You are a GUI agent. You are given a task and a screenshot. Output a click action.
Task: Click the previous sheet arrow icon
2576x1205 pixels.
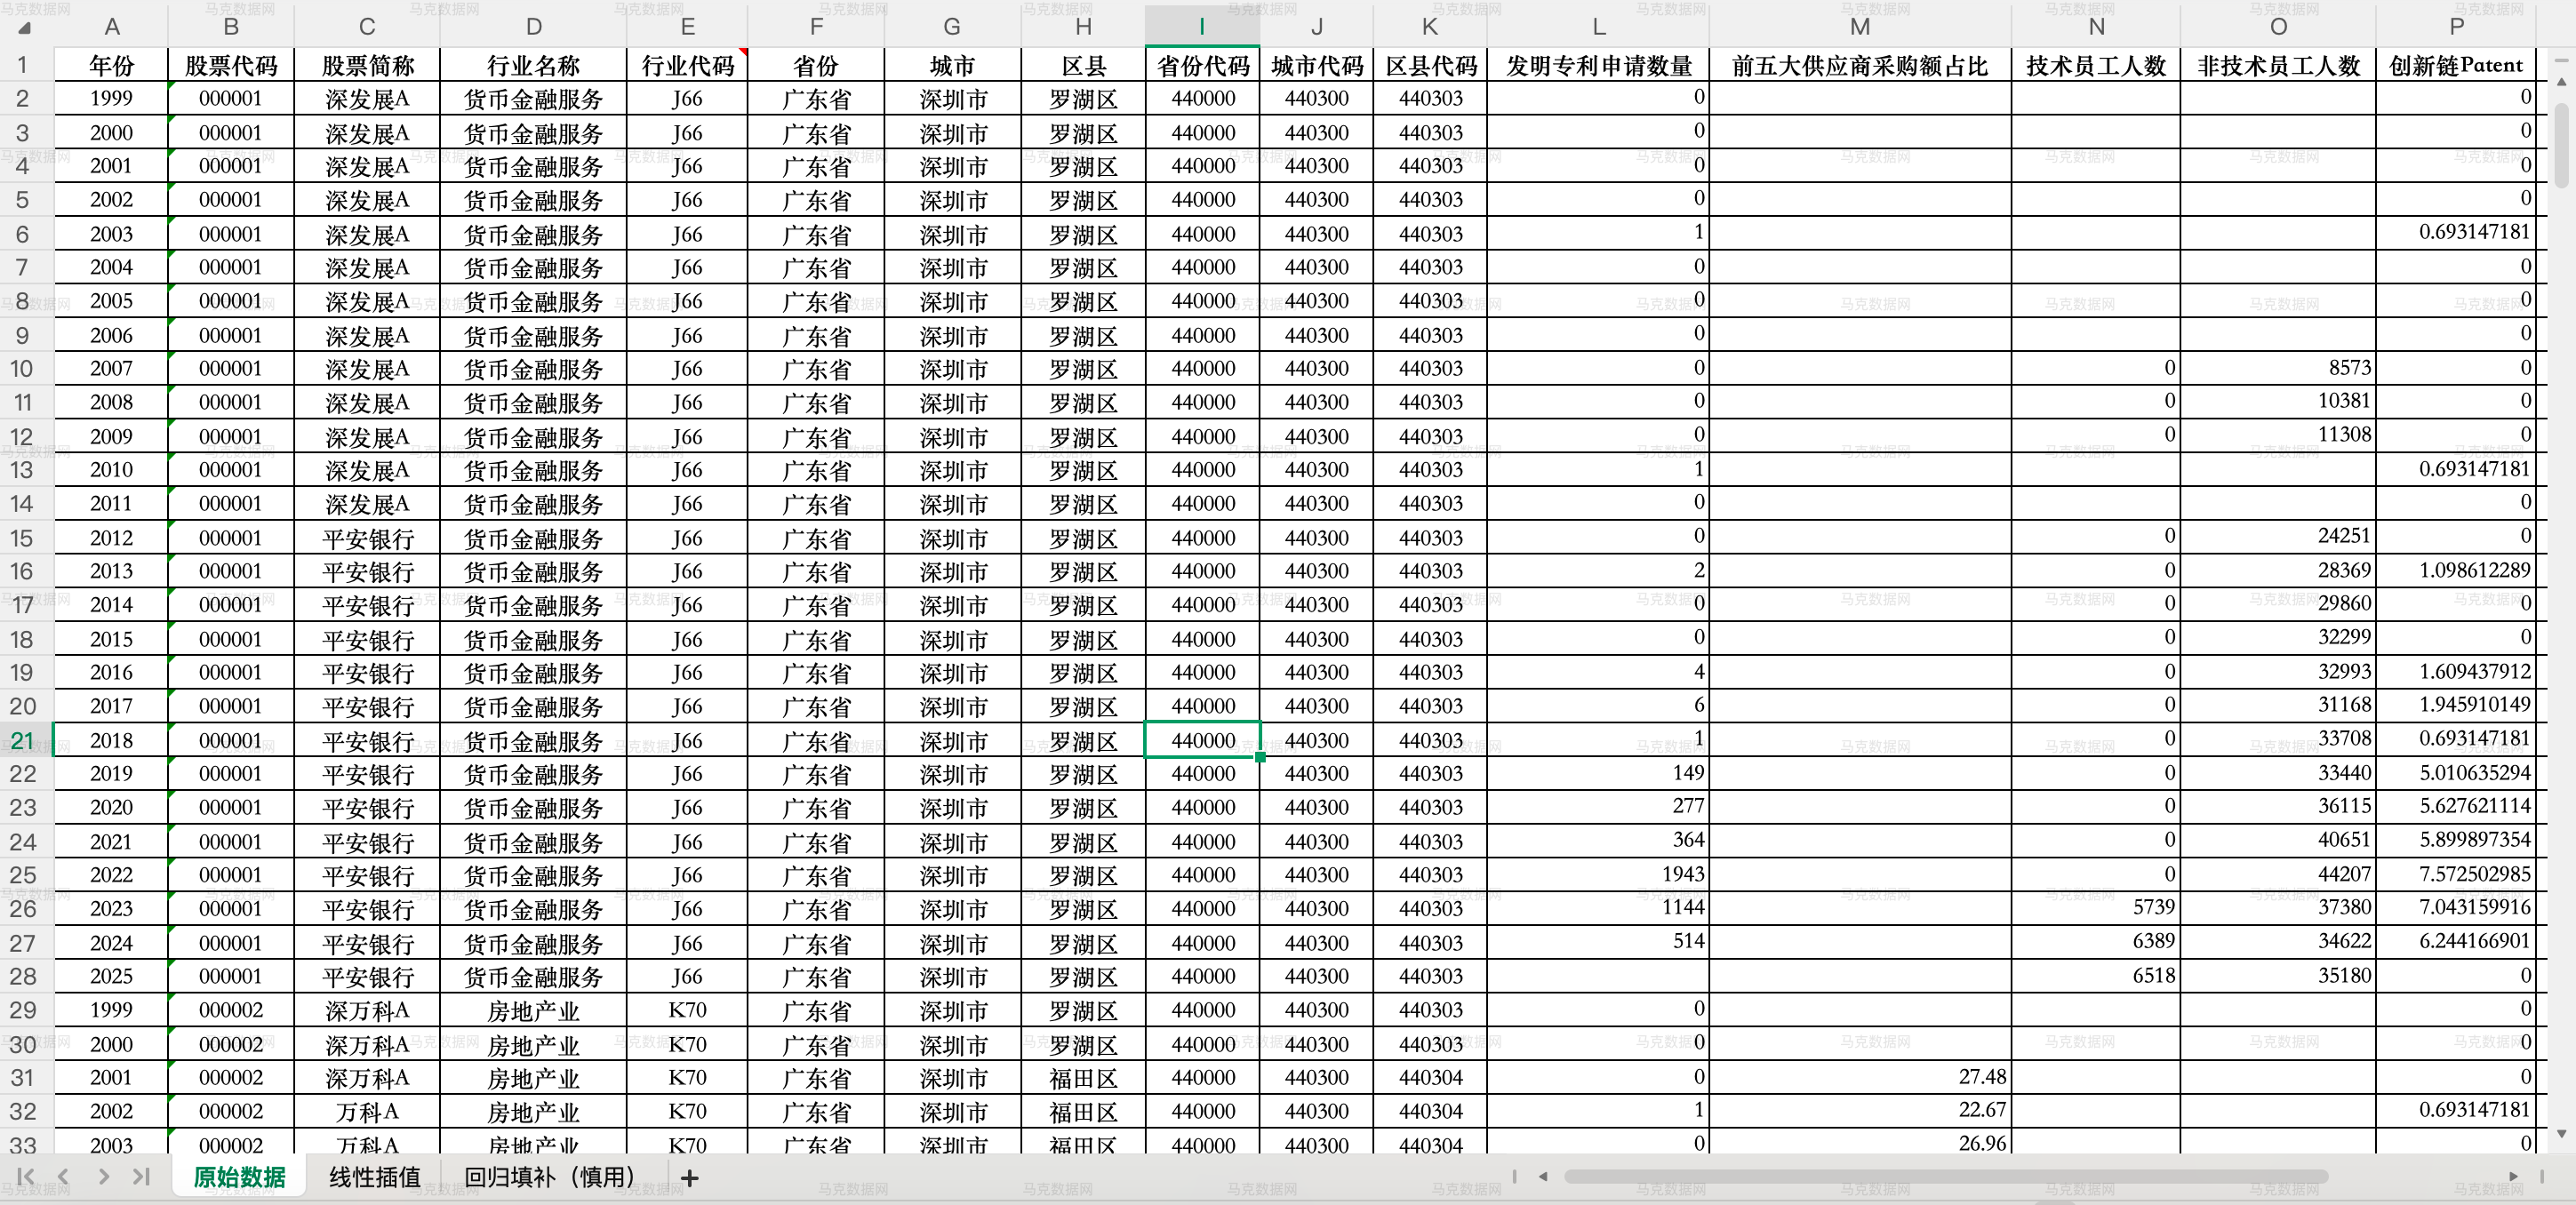coord(63,1177)
